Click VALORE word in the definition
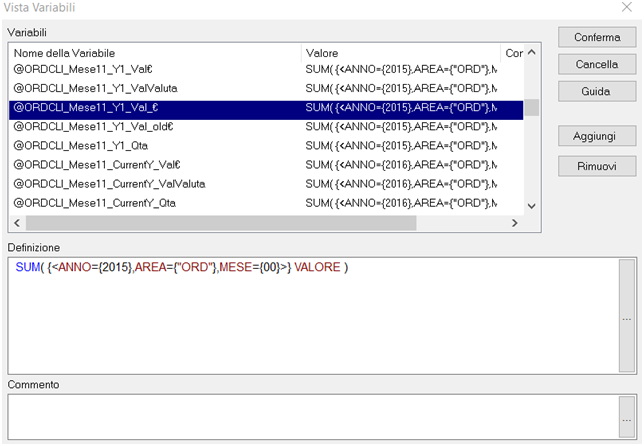644x446 pixels. [x=317, y=267]
